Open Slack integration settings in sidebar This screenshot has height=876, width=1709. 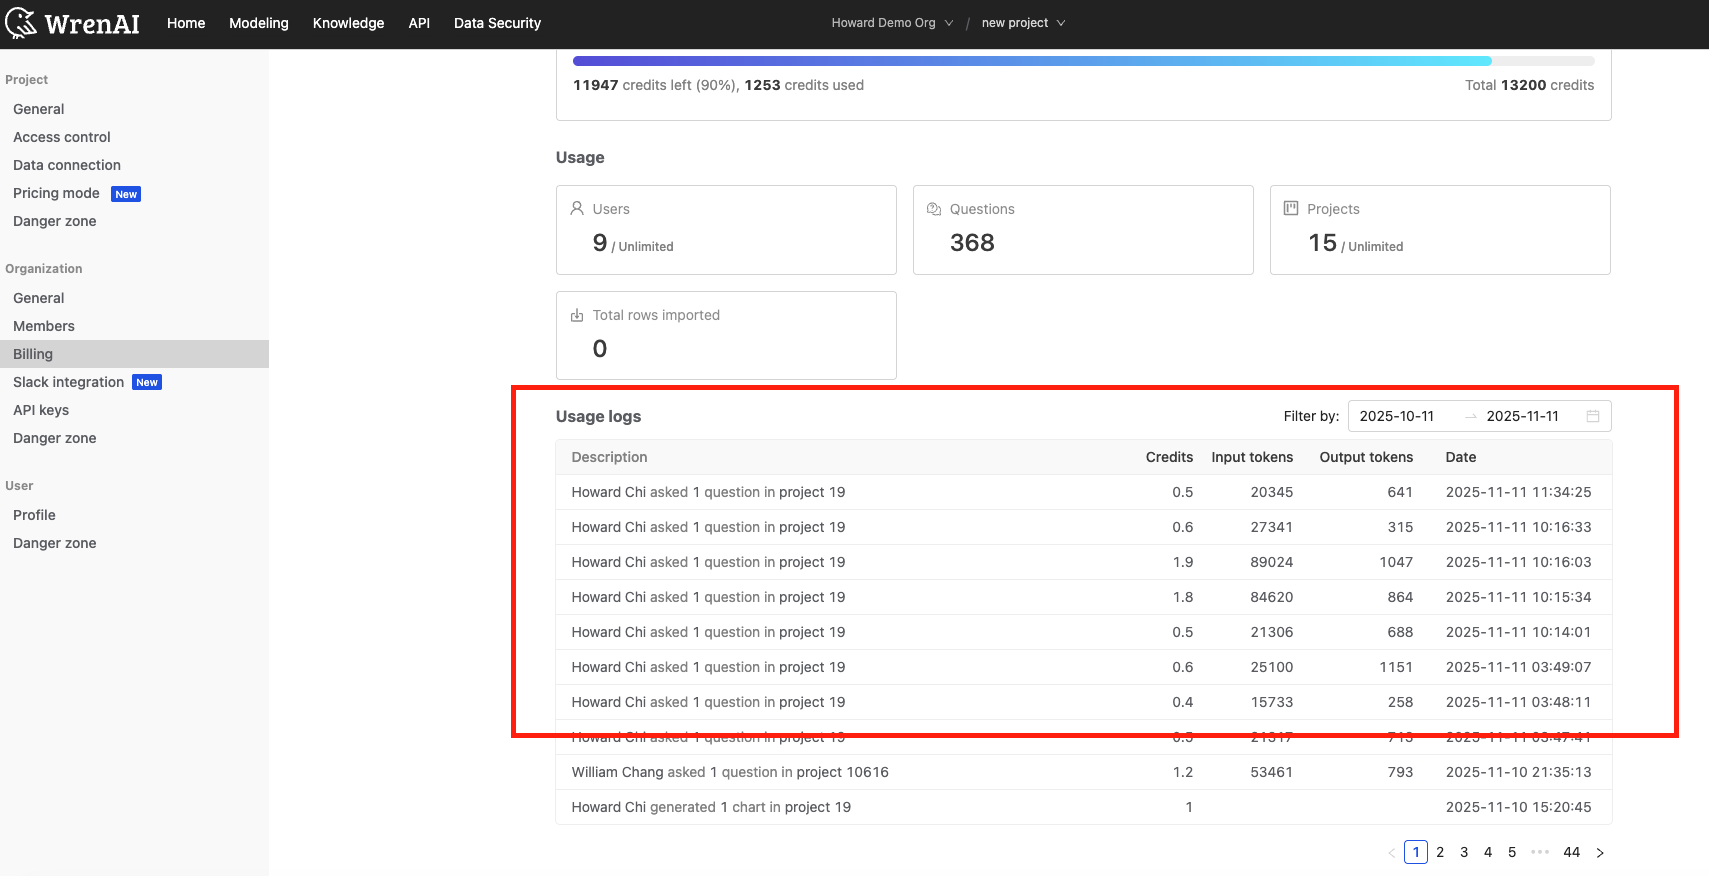69,382
